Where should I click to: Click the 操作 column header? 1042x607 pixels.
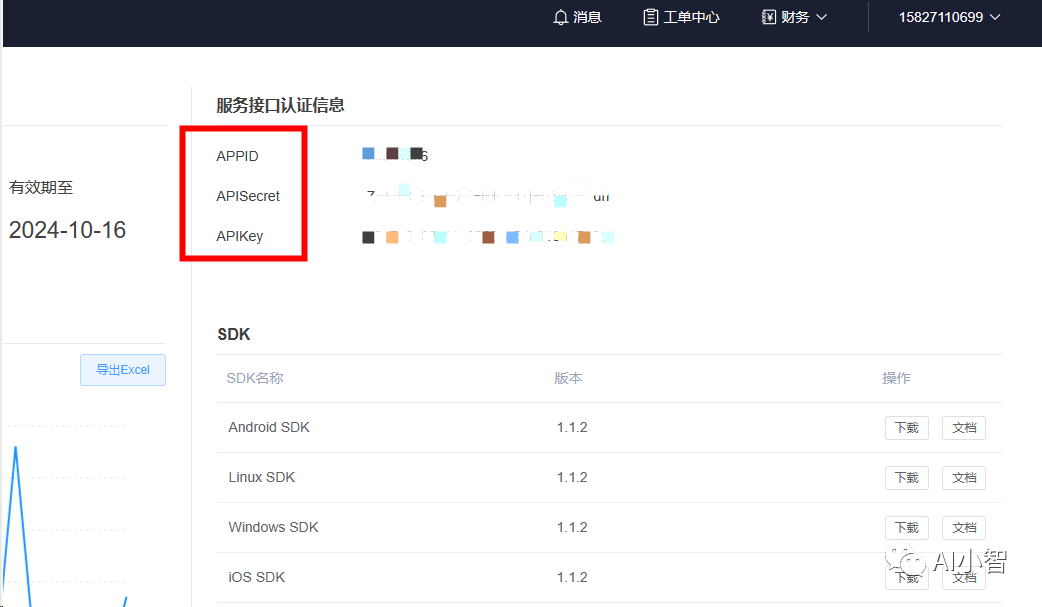coord(896,378)
